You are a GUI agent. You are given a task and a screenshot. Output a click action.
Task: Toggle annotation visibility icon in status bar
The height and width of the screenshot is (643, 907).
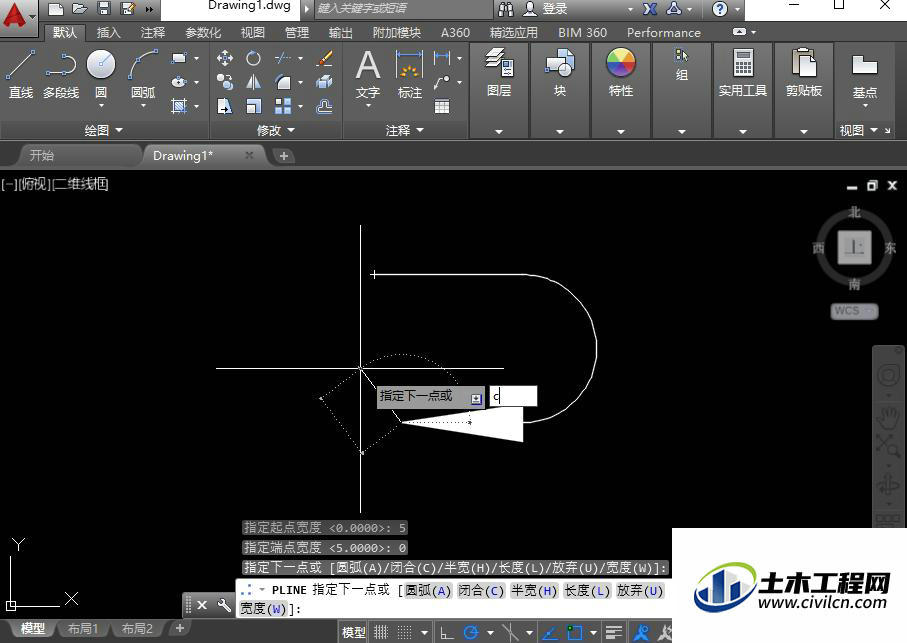[641, 632]
